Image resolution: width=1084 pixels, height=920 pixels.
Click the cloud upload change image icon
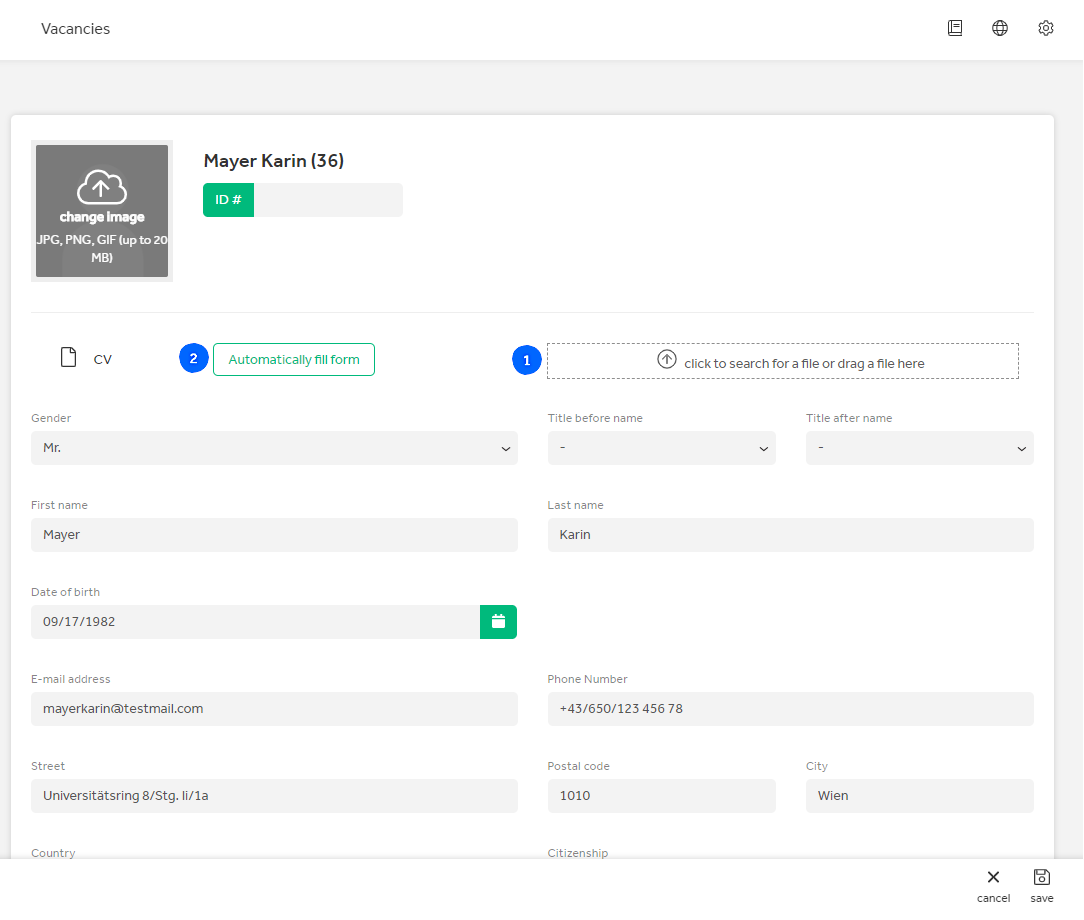coord(101,188)
